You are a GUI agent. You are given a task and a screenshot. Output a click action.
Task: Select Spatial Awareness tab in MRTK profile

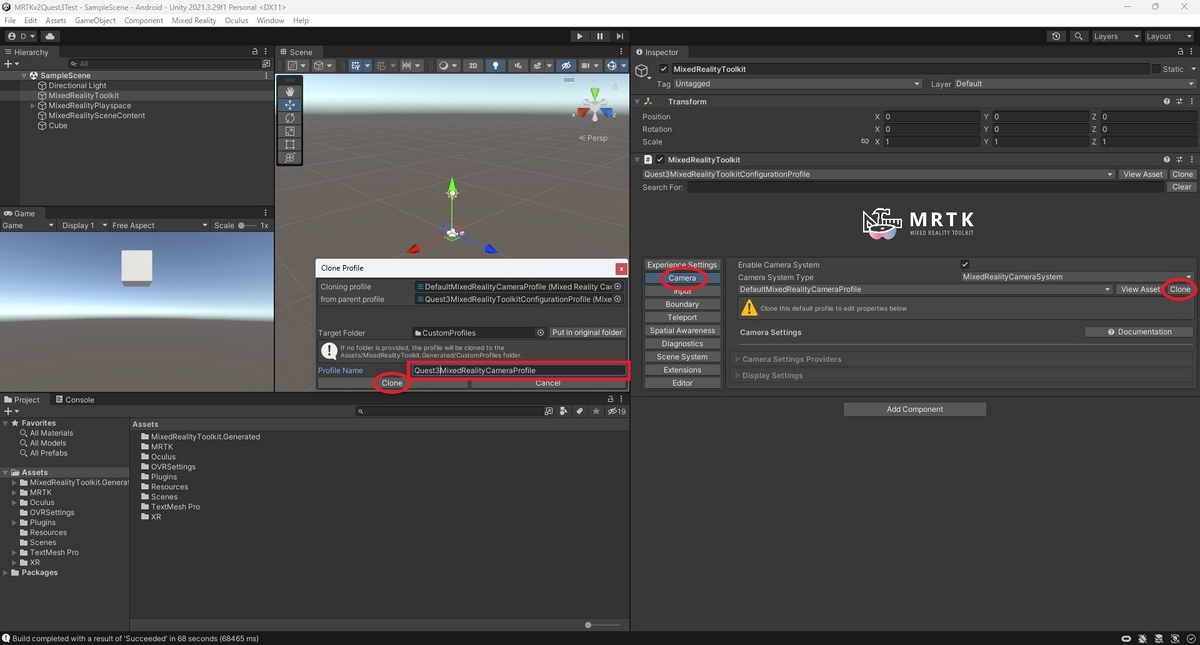[x=682, y=330]
